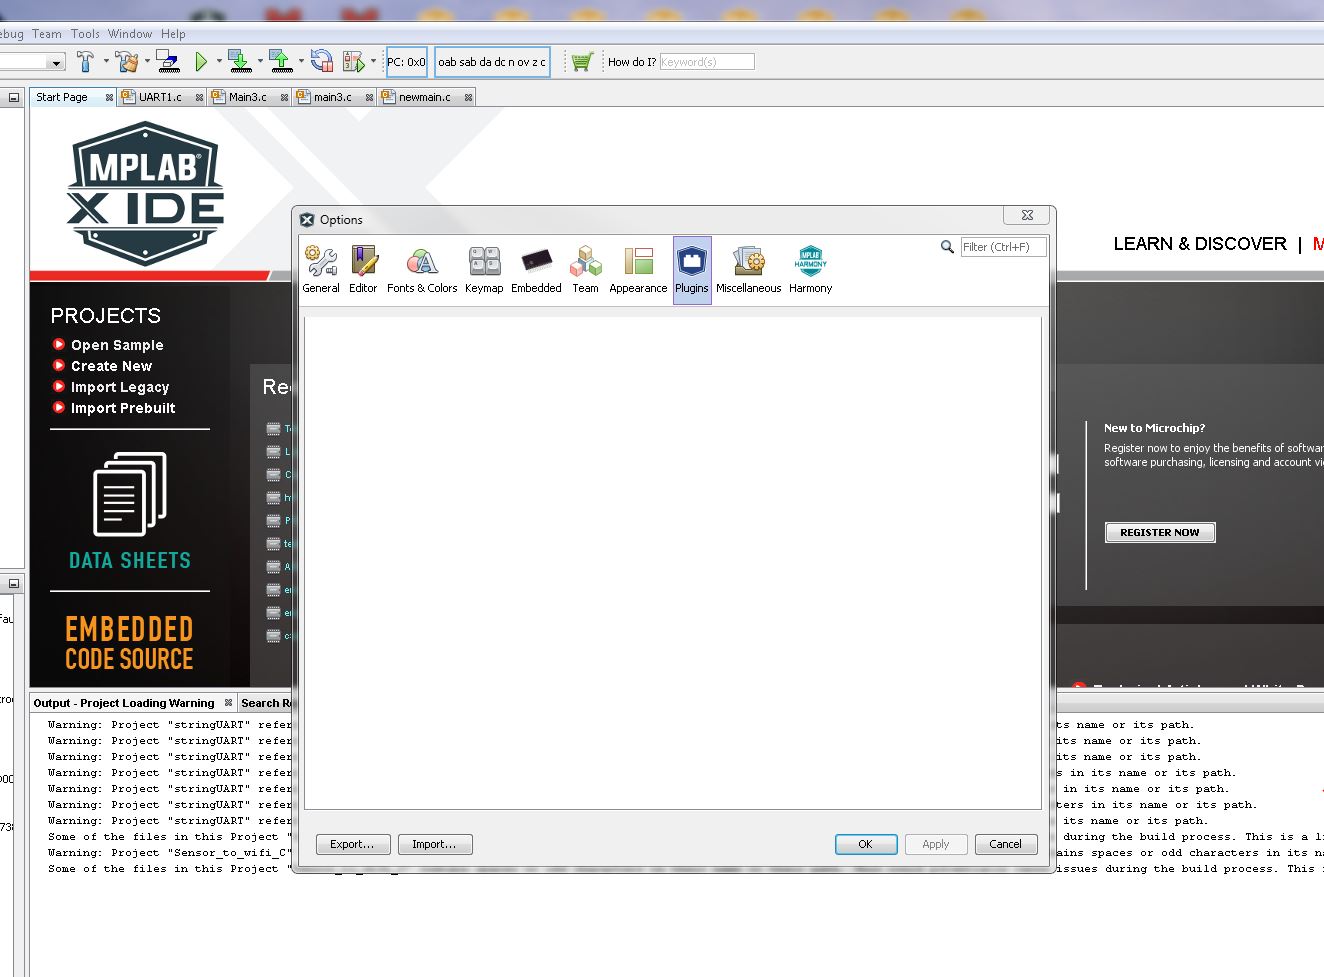This screenshot has height=977, width=1324.
Task: Switch to the Keymap options
Action: [x=484, y=269]
